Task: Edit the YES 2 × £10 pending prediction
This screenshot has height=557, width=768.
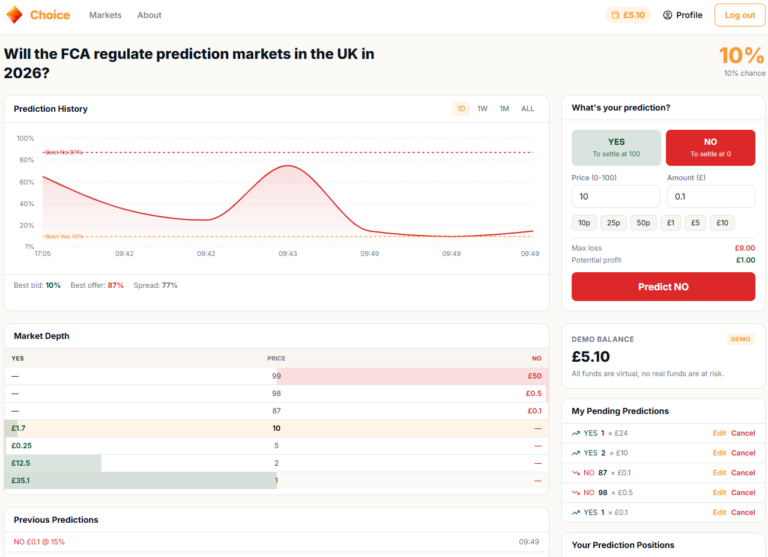Action: 719,453
